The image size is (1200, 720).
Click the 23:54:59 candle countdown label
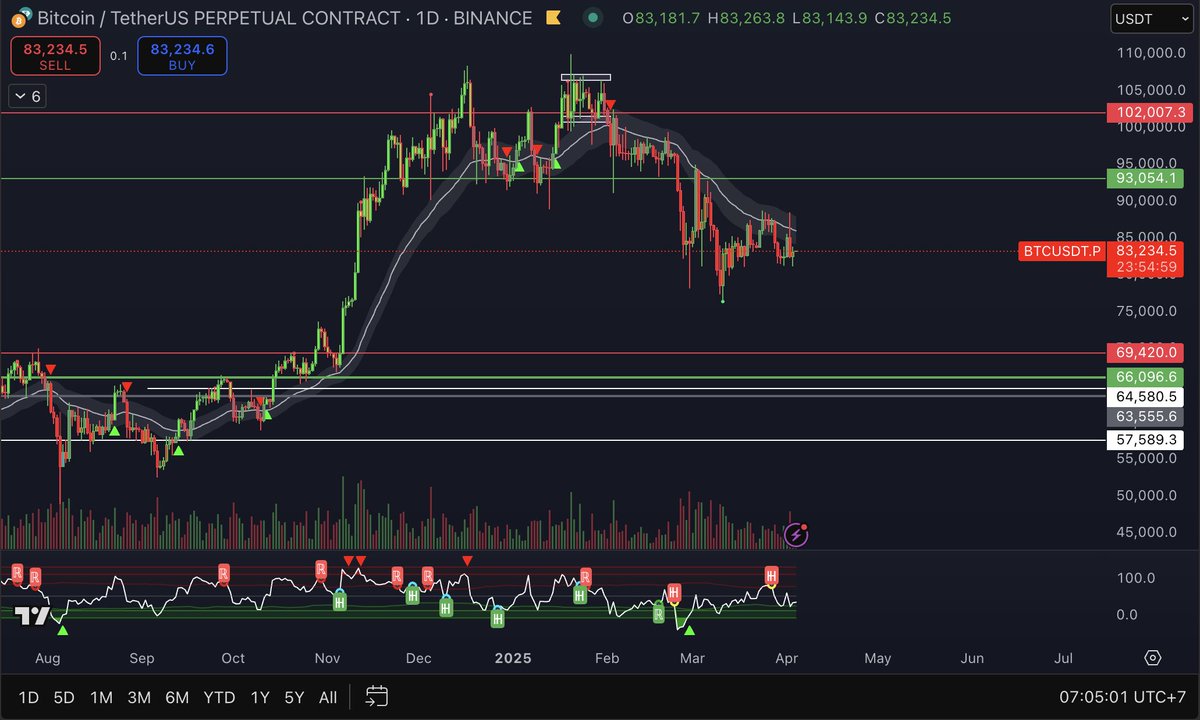1148,267
